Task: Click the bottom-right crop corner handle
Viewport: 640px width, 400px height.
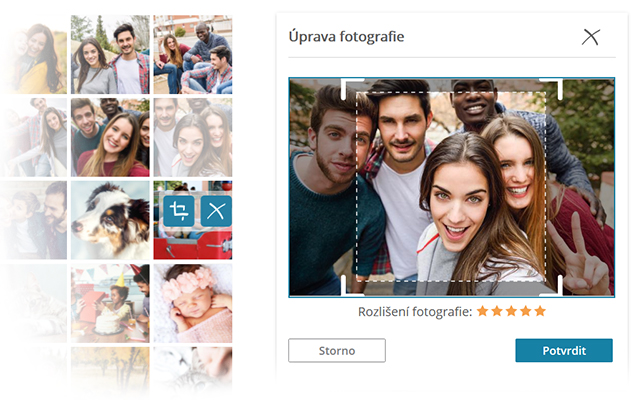Action: click(x=557, y=290)
